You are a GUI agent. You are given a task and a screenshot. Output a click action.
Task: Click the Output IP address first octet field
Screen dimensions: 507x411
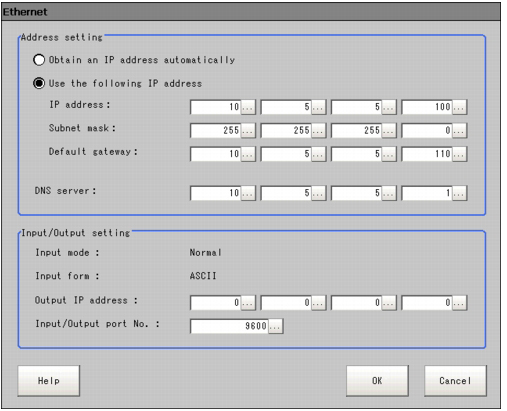[x=216, y=303]
